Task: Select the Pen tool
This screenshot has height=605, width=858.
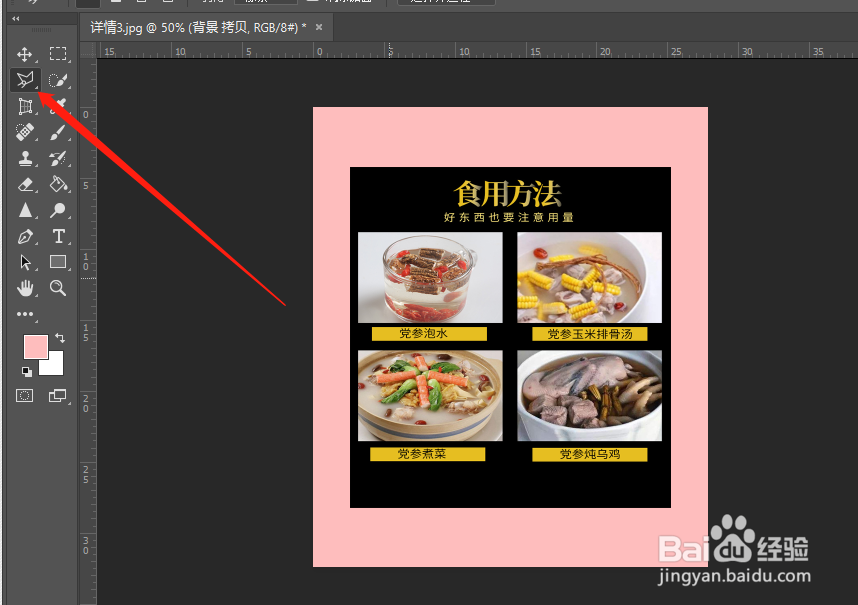Action: point(25,236)
